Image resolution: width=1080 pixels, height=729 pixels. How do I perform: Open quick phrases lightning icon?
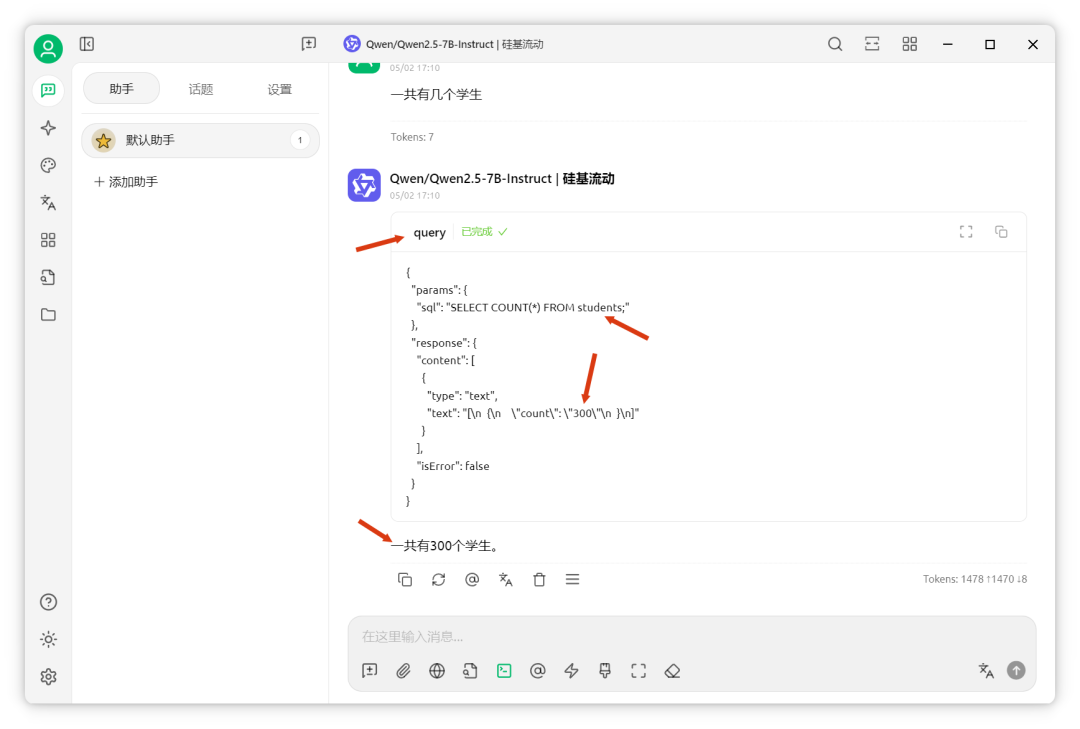[x=571, y=670]
